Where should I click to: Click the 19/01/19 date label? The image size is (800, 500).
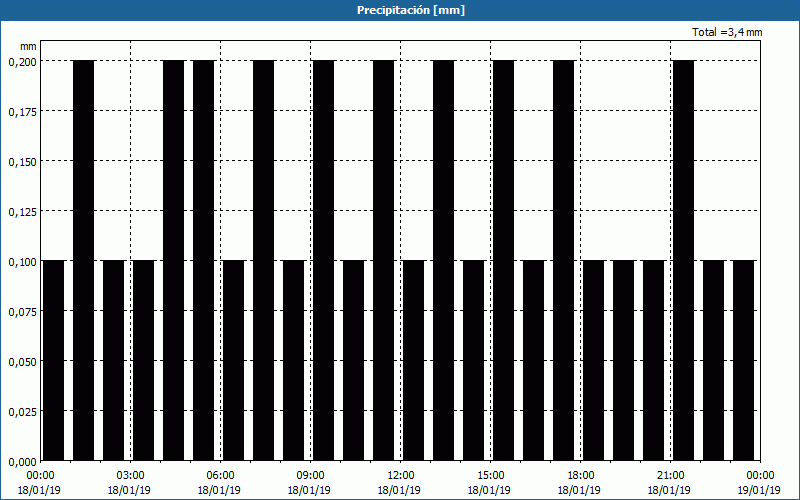click(x=759, y=490)
